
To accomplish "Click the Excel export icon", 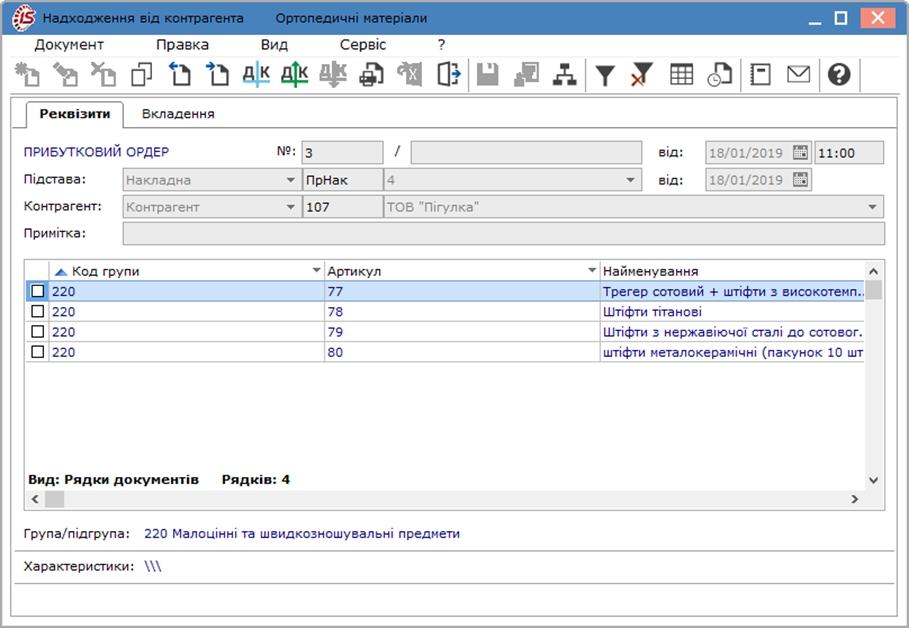I will [409, 74].
